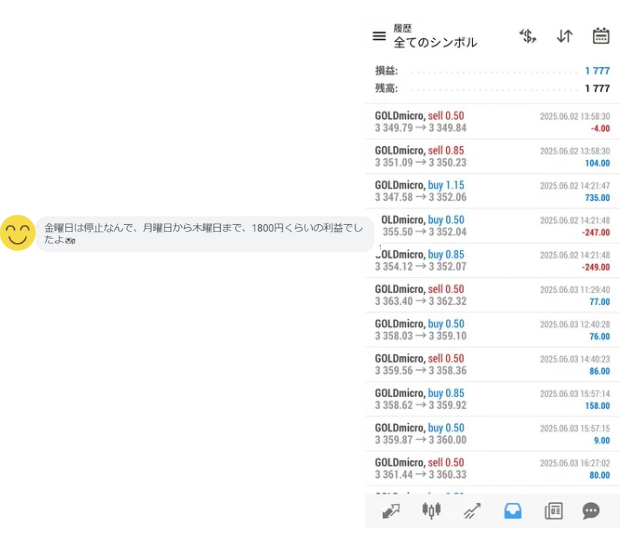Screen dimensions: 627x542
Task: Open the News tab icon
Action: coord(553,511)
